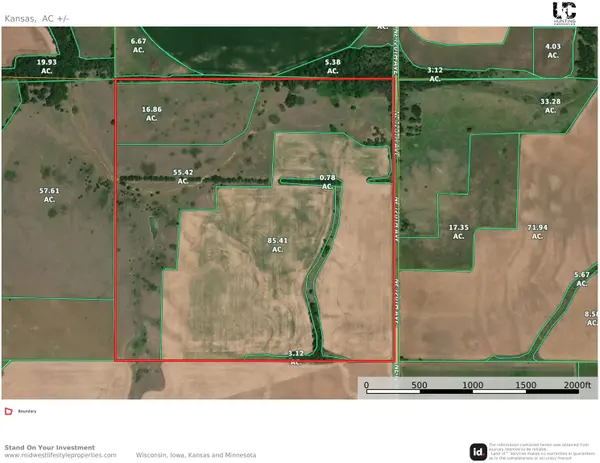Click the 1000 mark on scale bar

pyautogui.click(x=473, y=385)
